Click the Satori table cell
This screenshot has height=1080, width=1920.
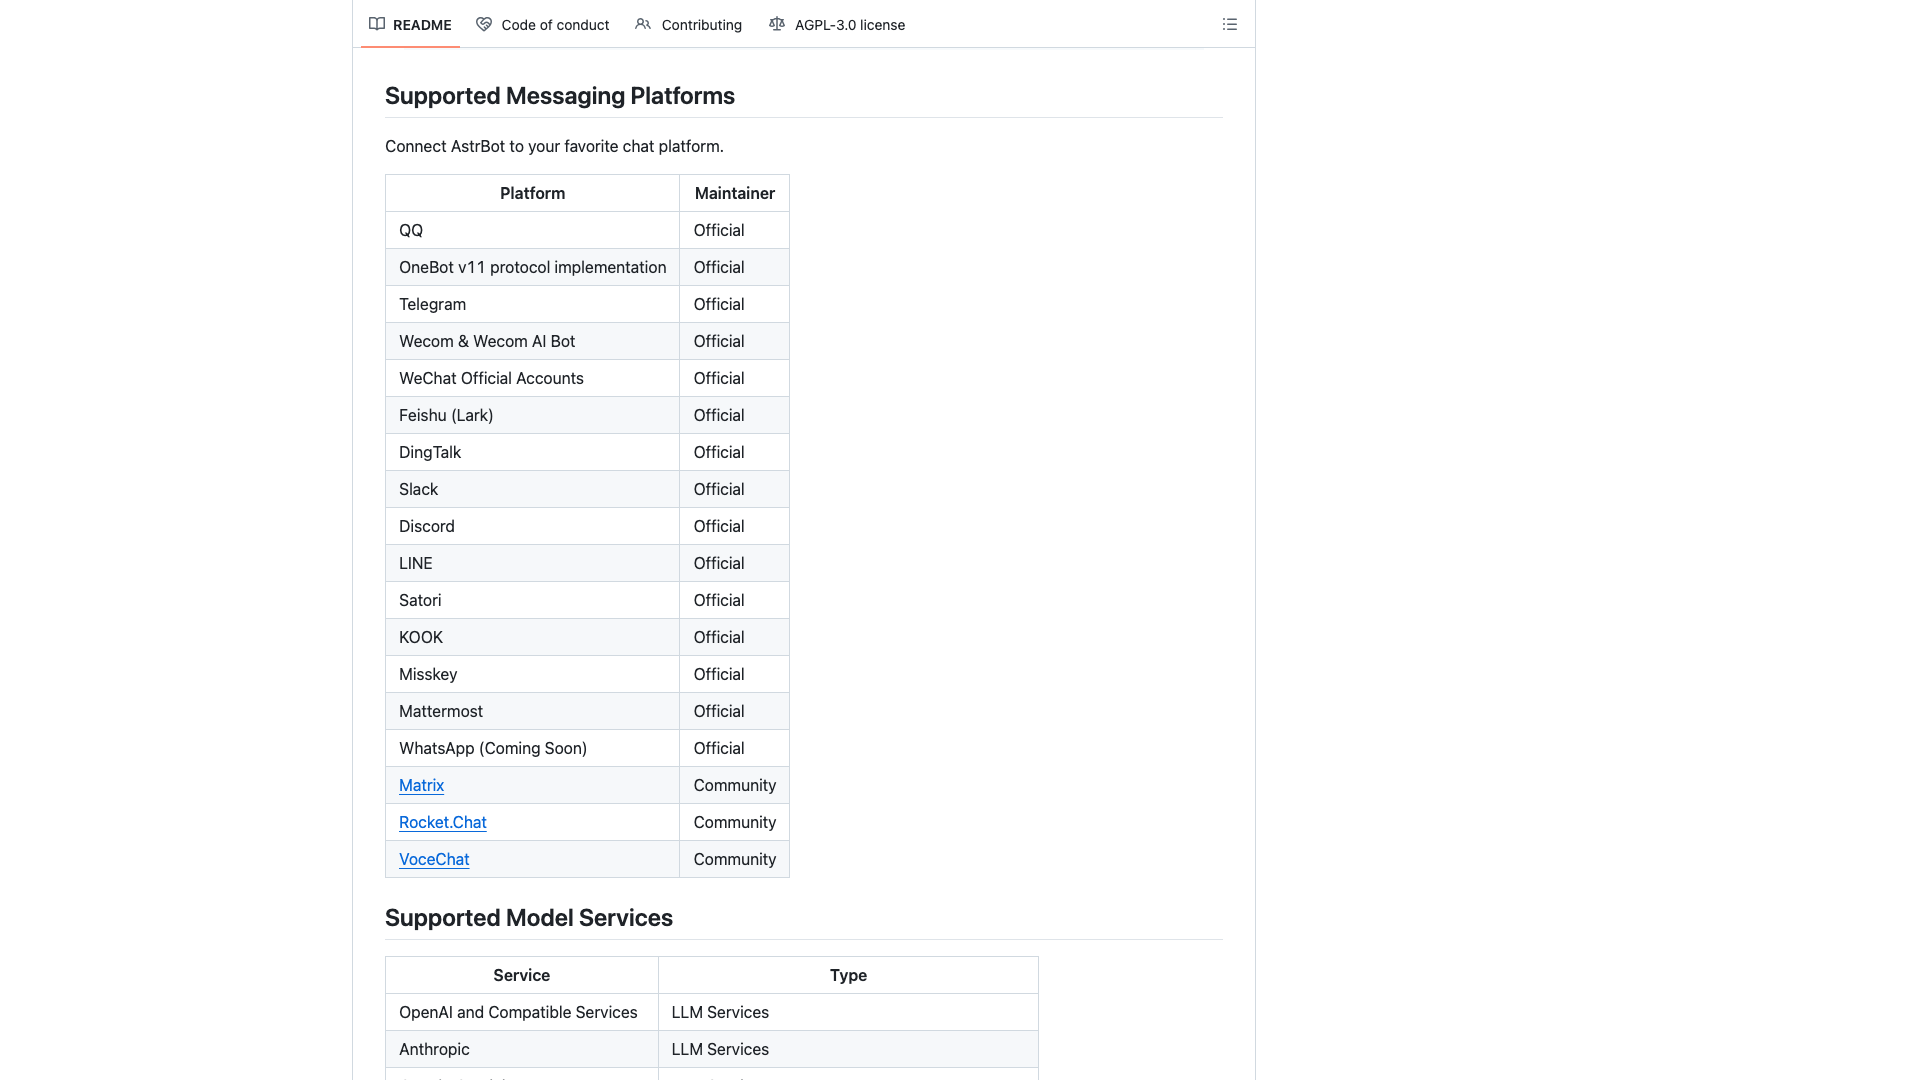click(532, 600)
